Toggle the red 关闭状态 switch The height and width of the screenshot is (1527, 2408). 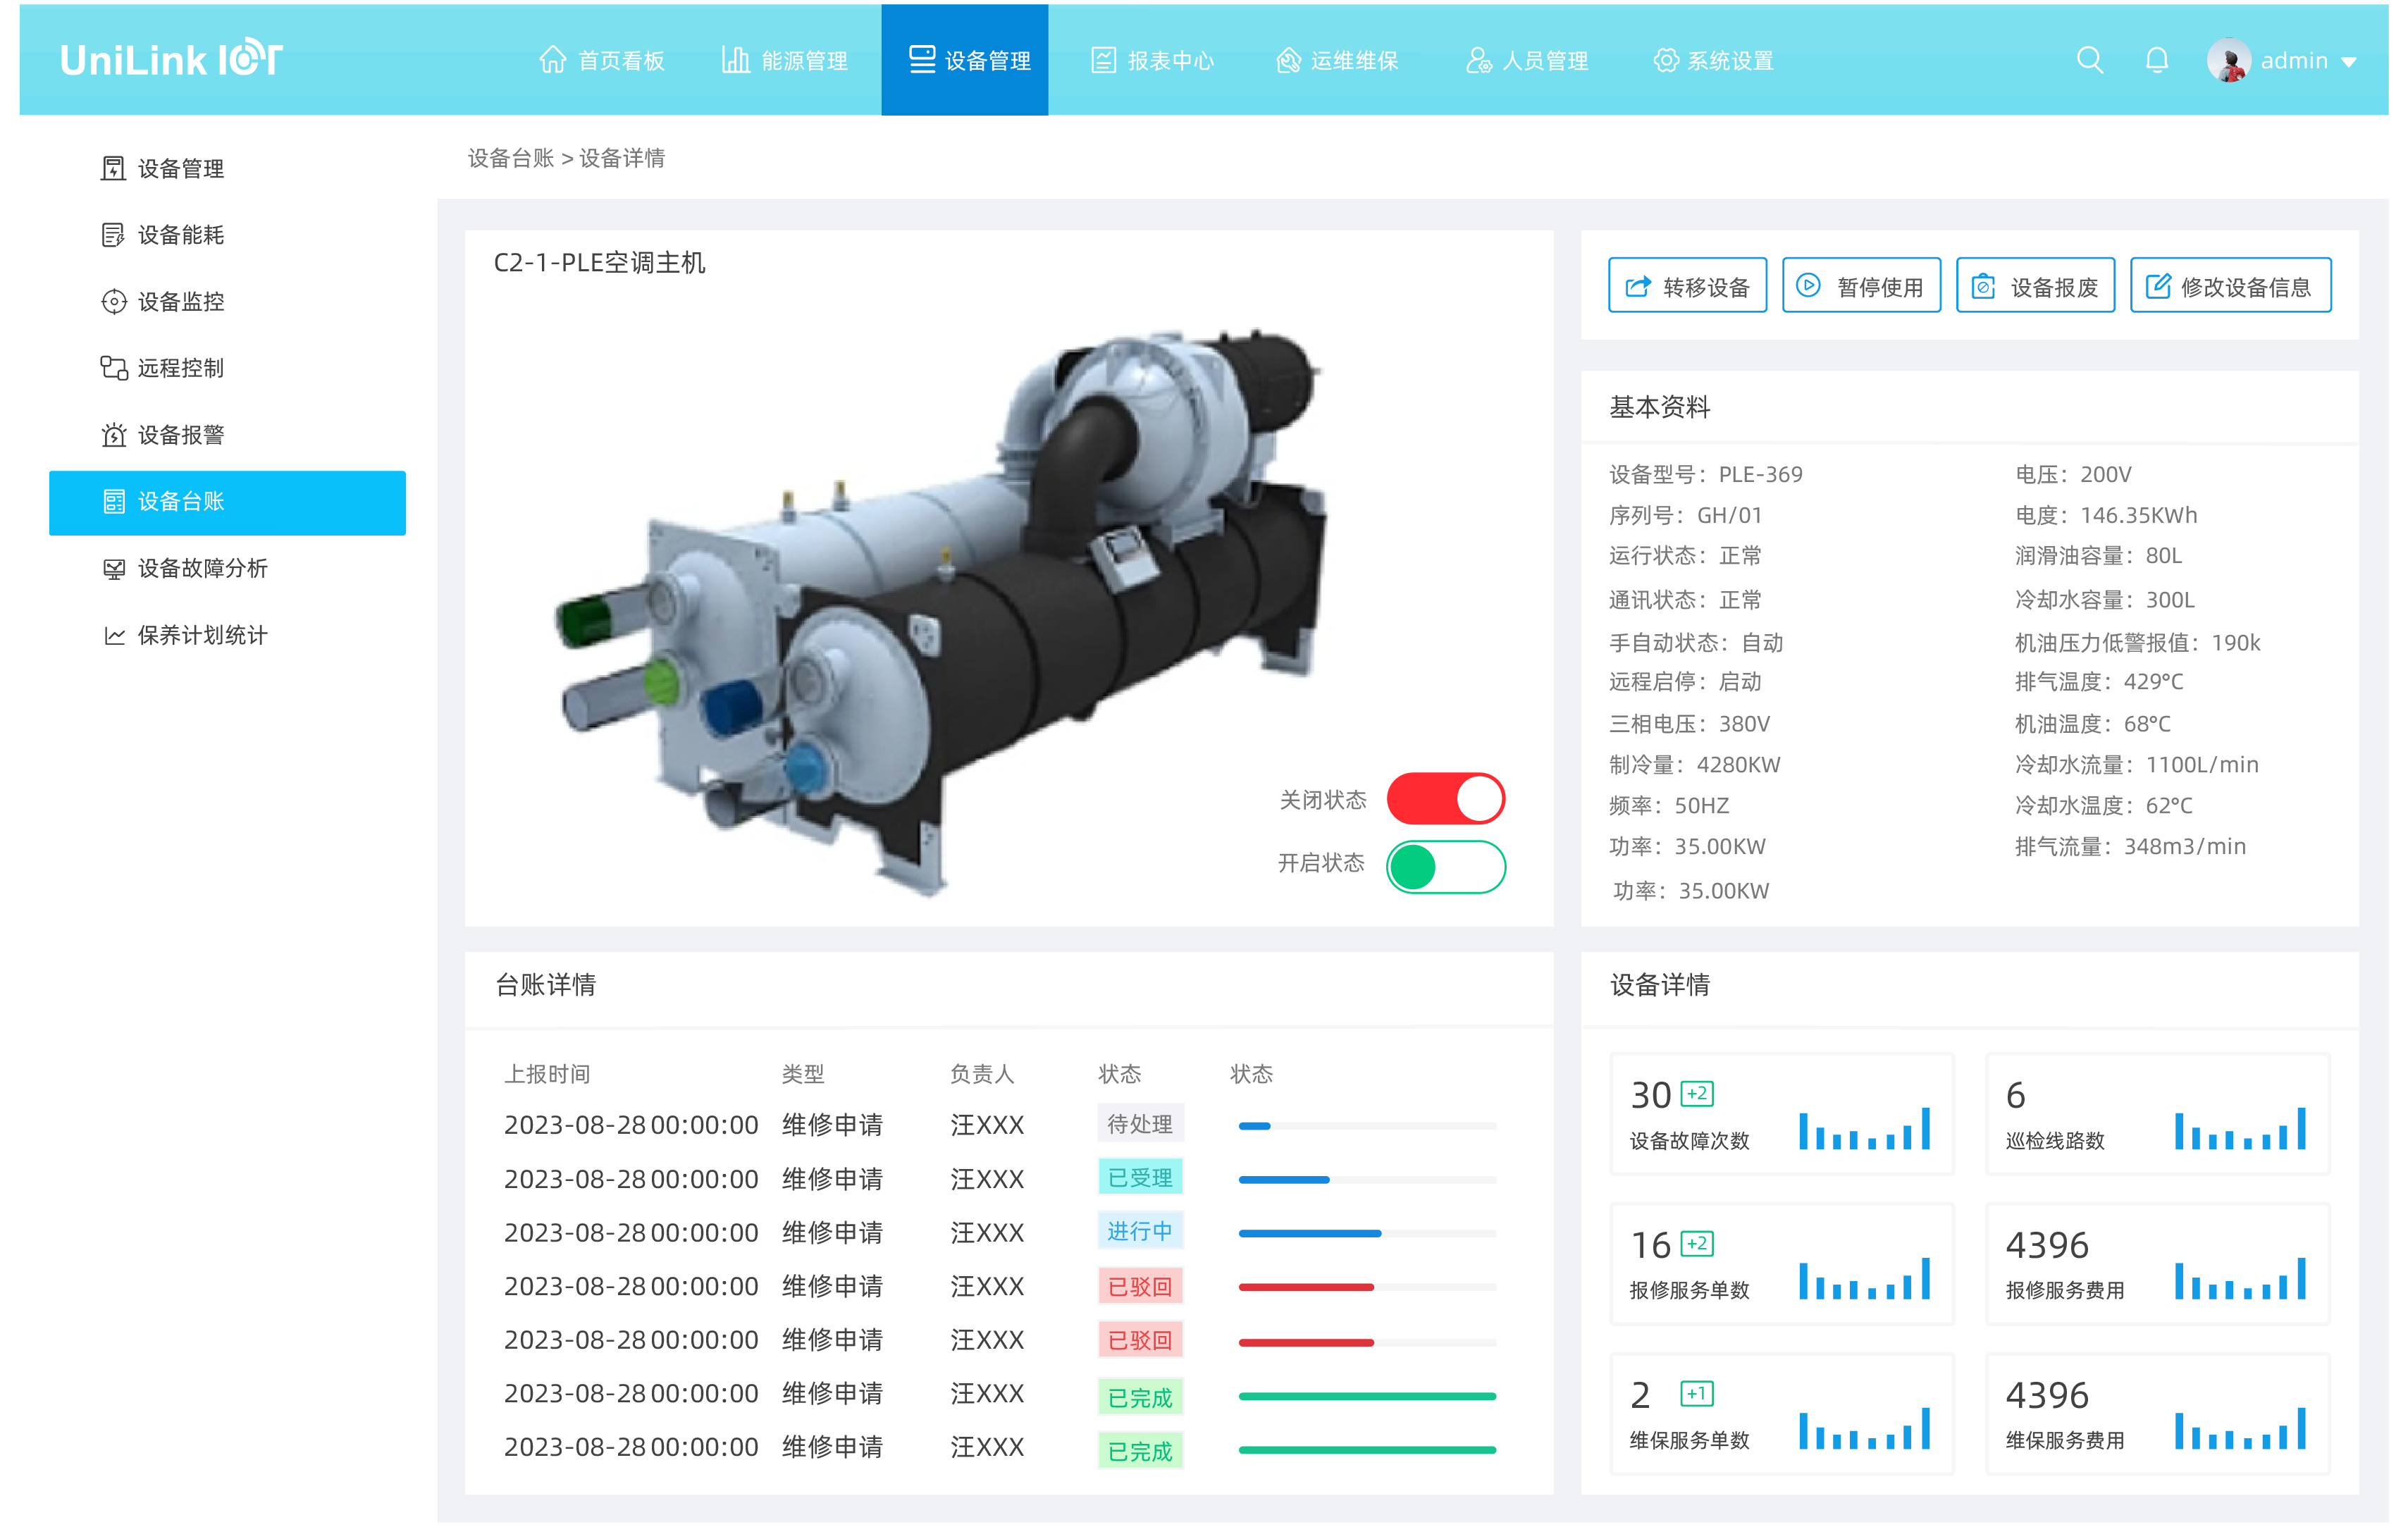coord(1446,798)
